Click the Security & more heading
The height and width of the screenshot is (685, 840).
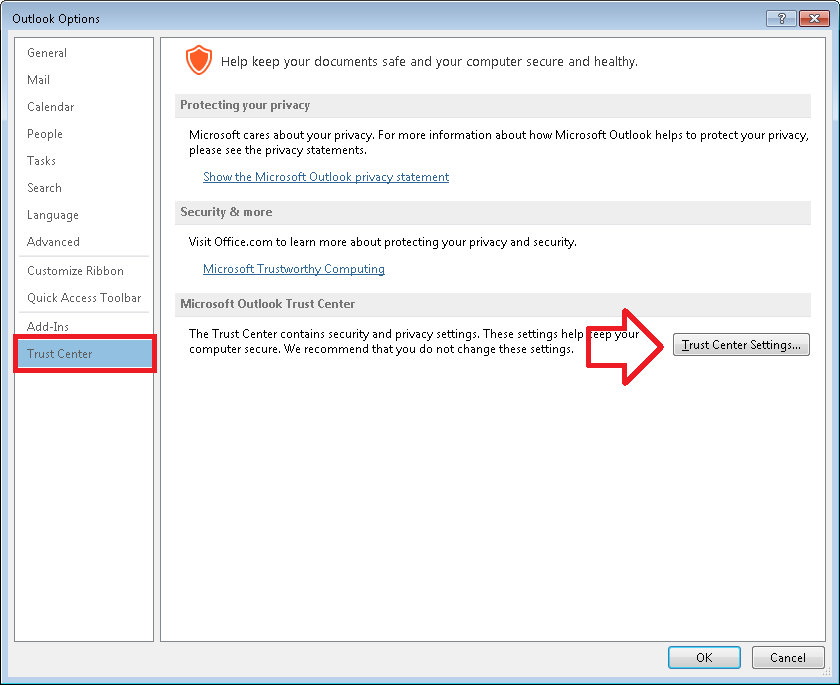point(226,212)
